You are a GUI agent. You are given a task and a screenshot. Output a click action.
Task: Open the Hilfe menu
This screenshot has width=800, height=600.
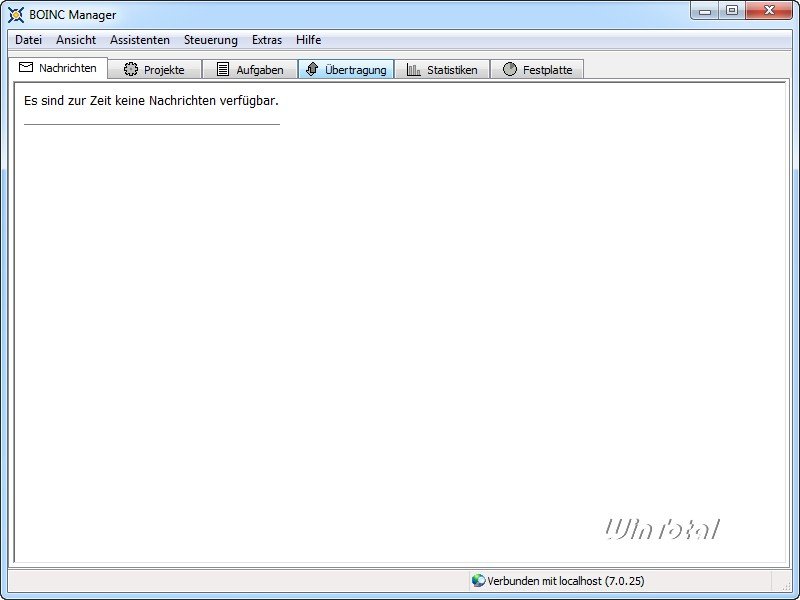[309, 40]
